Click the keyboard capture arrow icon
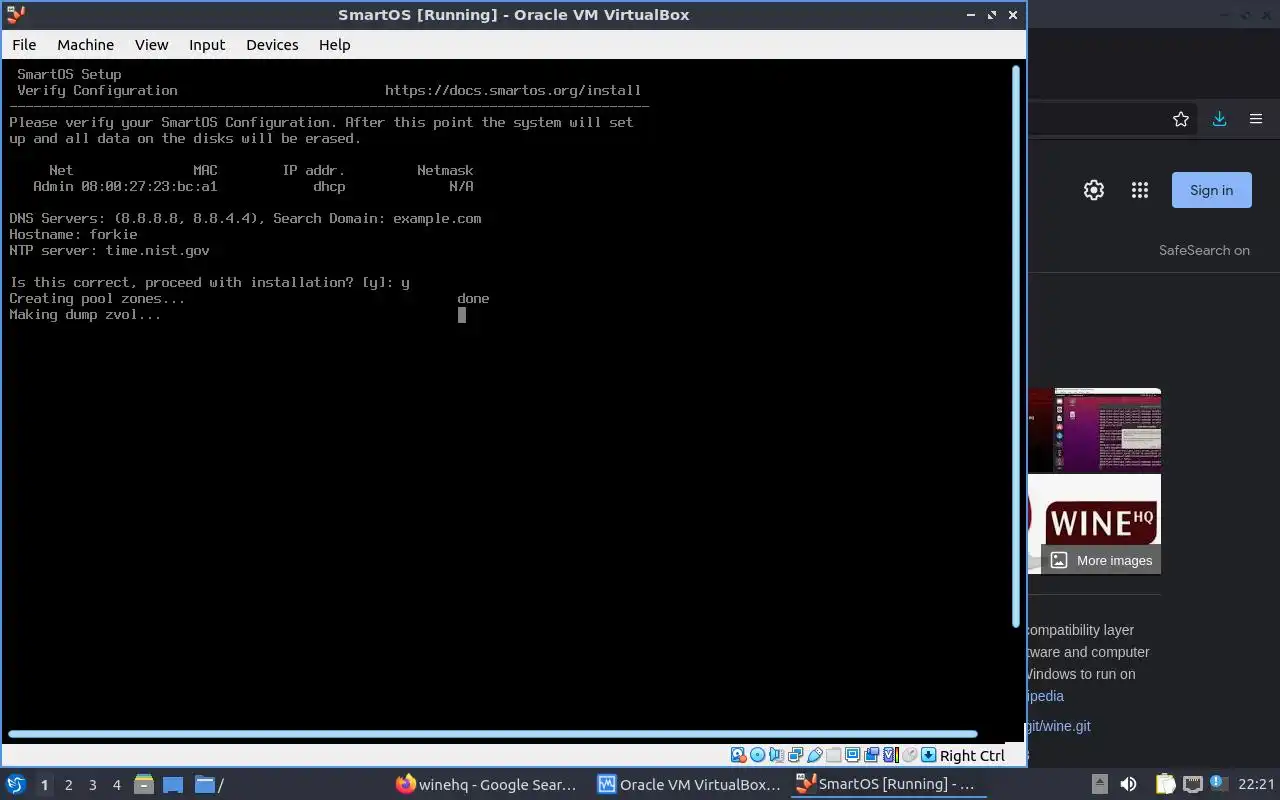This screenshot has width=1280, height=800. coord(928,755)
